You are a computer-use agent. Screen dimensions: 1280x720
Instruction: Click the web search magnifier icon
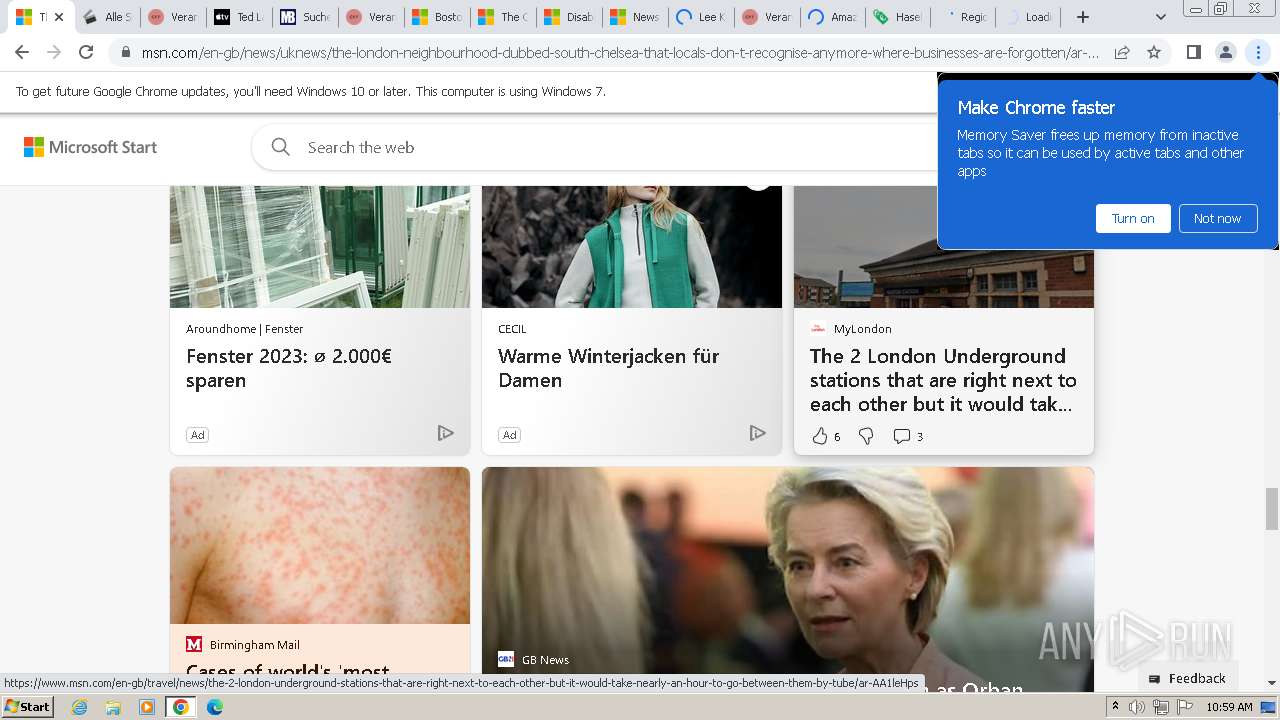coord(281,147)
